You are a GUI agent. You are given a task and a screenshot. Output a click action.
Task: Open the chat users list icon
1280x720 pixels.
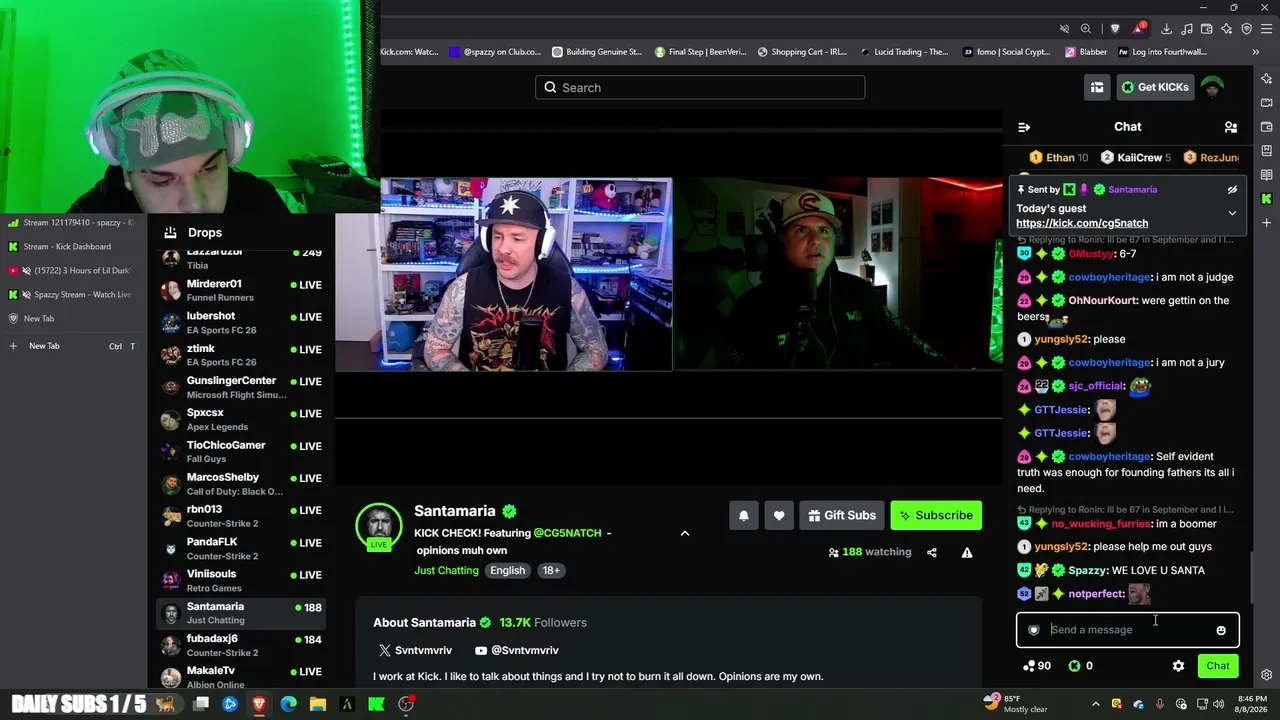tap(1231, 127)
